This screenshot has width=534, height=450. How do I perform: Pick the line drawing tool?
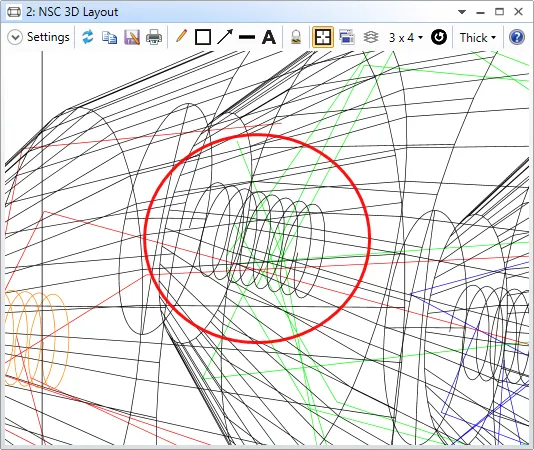247,37
